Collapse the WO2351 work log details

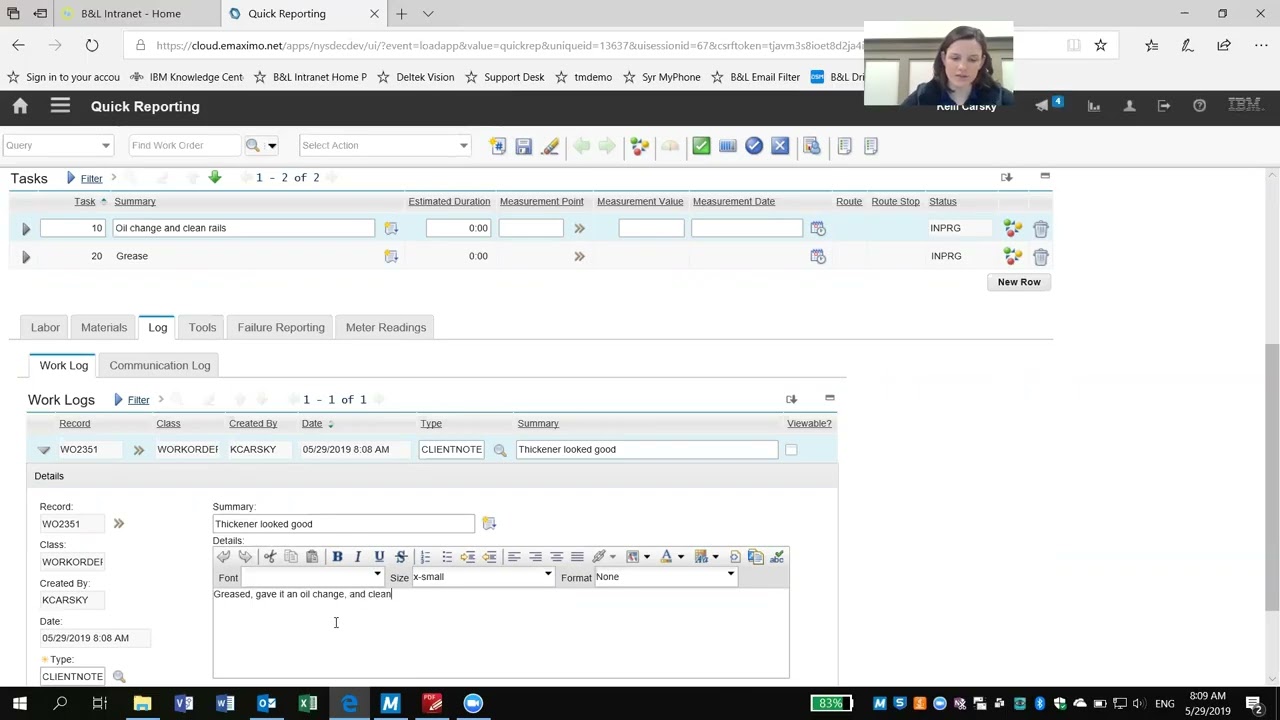pyautogui.click(x=43, y=450)
